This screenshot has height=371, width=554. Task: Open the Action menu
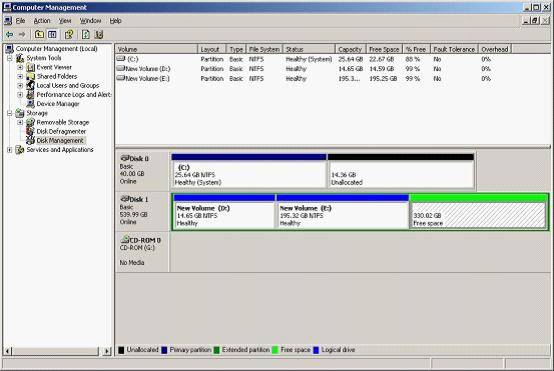point(42,21)
